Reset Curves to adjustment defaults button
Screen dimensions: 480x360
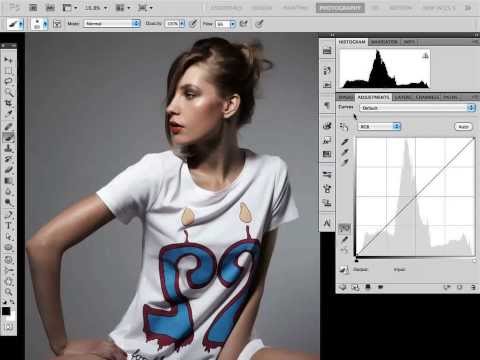click(460, 287)
